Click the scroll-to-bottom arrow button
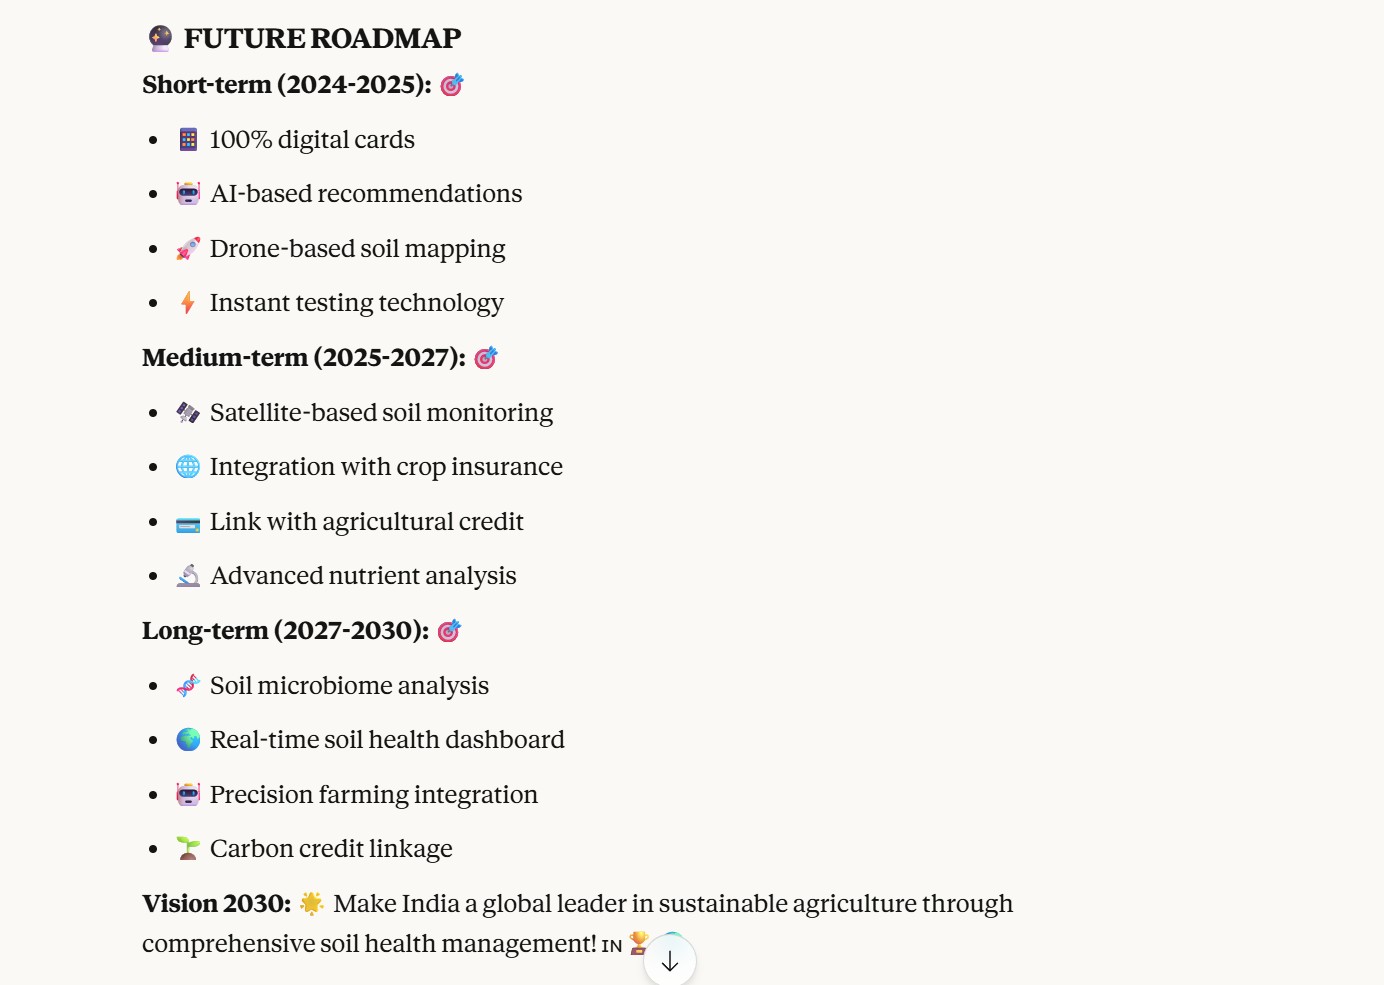1384x985 pixels. (x=670, y=961)
